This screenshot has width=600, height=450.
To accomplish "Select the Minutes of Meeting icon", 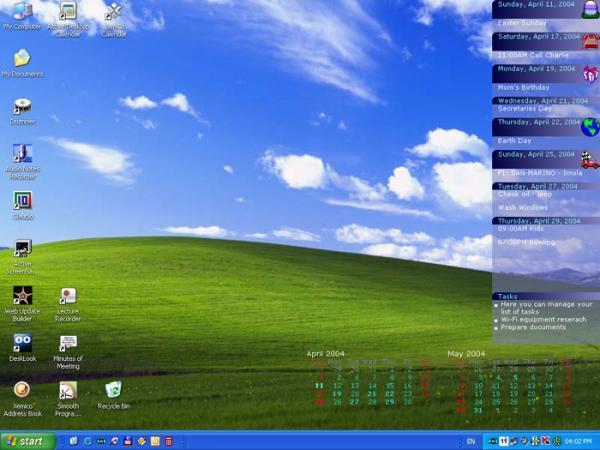I will 68,352.
